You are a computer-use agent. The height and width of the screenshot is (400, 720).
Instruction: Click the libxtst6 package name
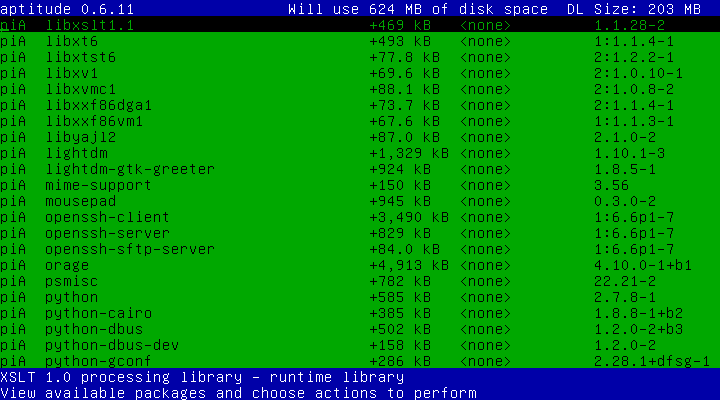[x=81, y=57]
